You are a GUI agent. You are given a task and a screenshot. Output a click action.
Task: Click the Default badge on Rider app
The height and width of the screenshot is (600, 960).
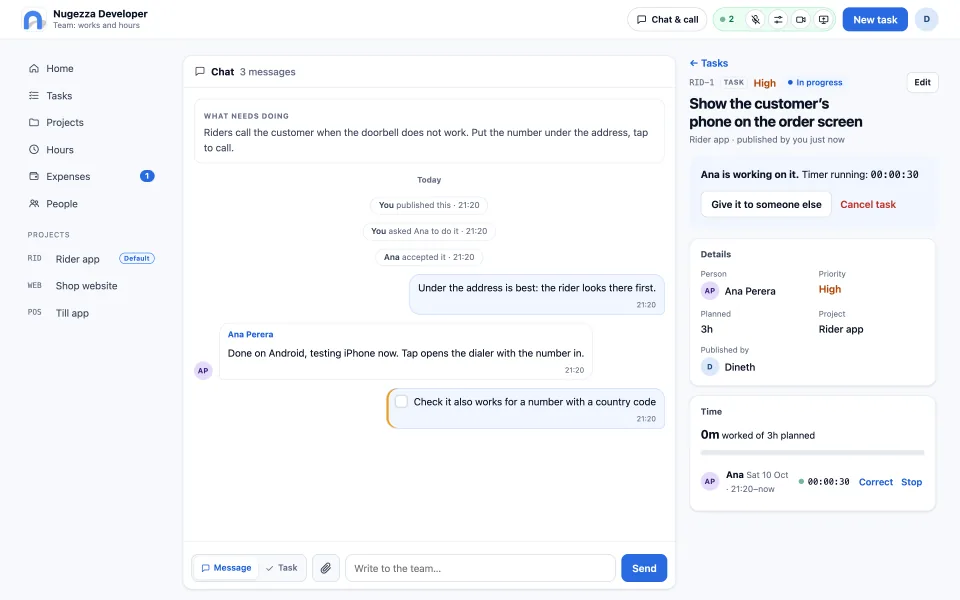tap(137, 258)
